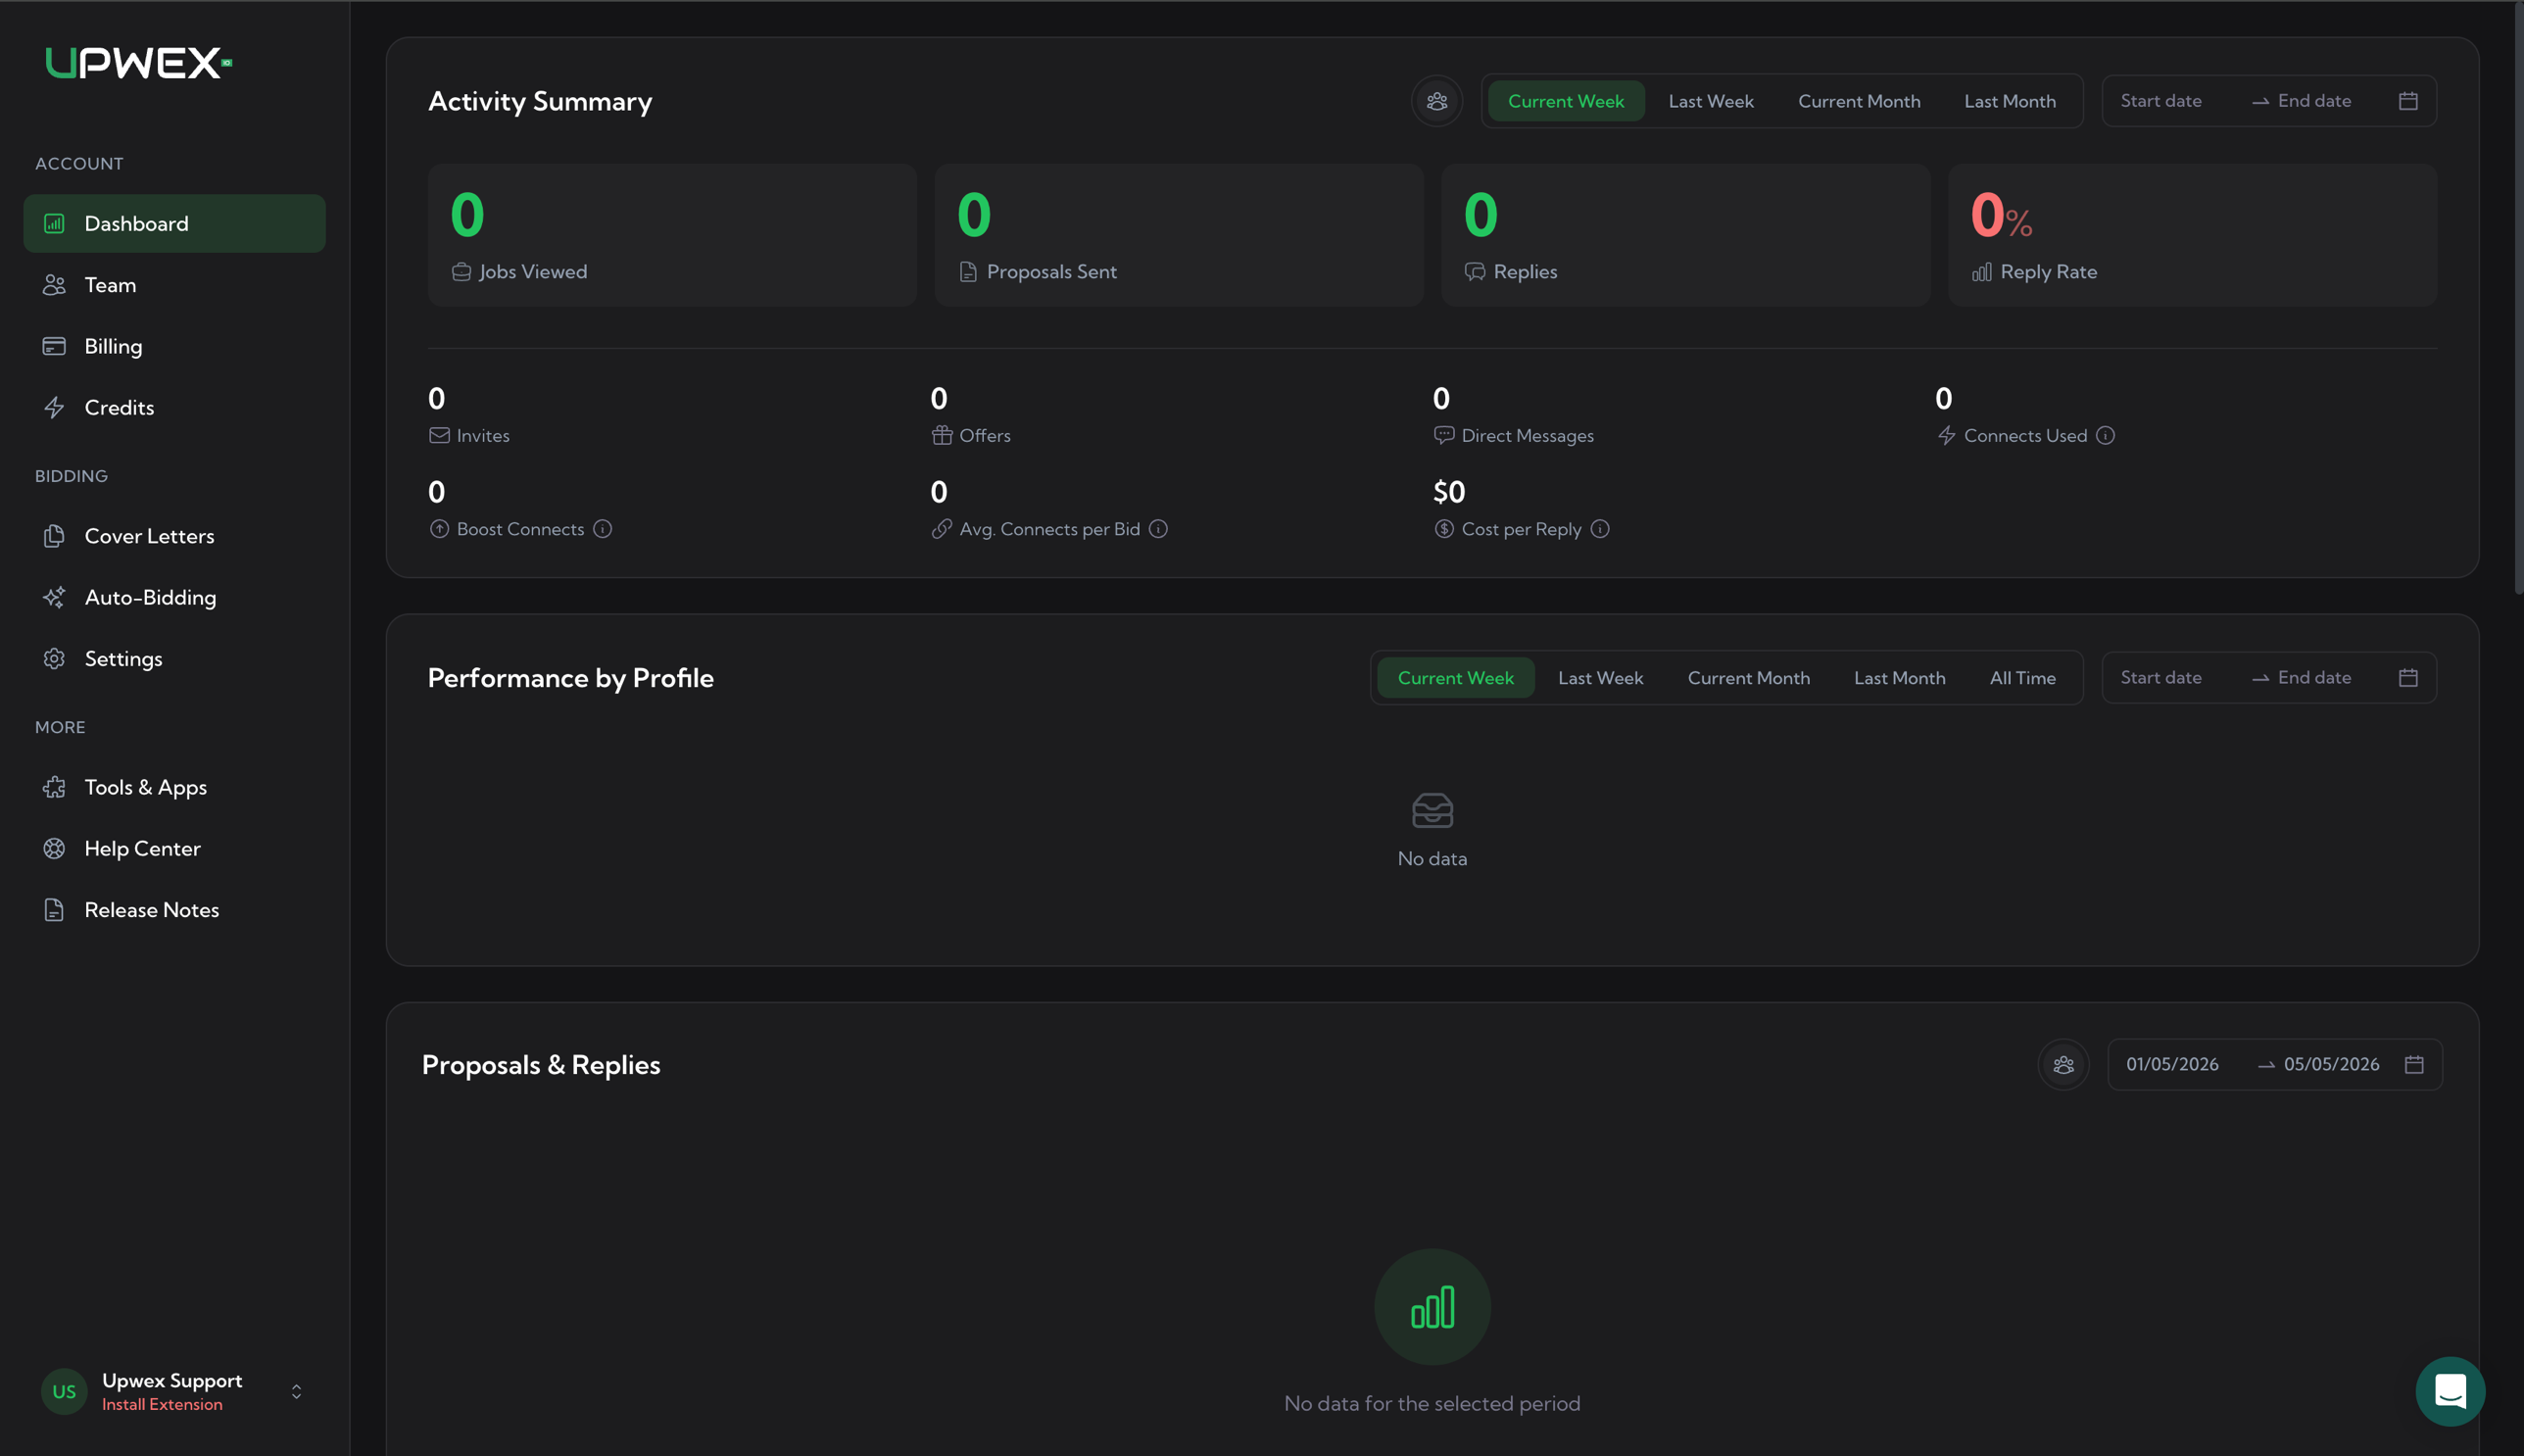Open team filter in Activity Summary
This screenshot has width=2524, height=1456.
tap(1437, 101)
